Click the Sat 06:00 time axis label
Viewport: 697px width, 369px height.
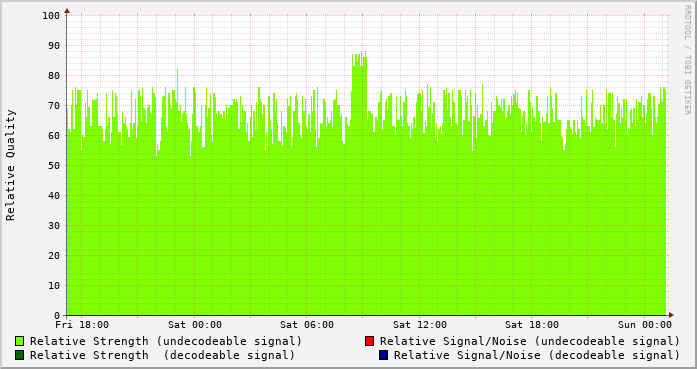click(x=307, y=325)
